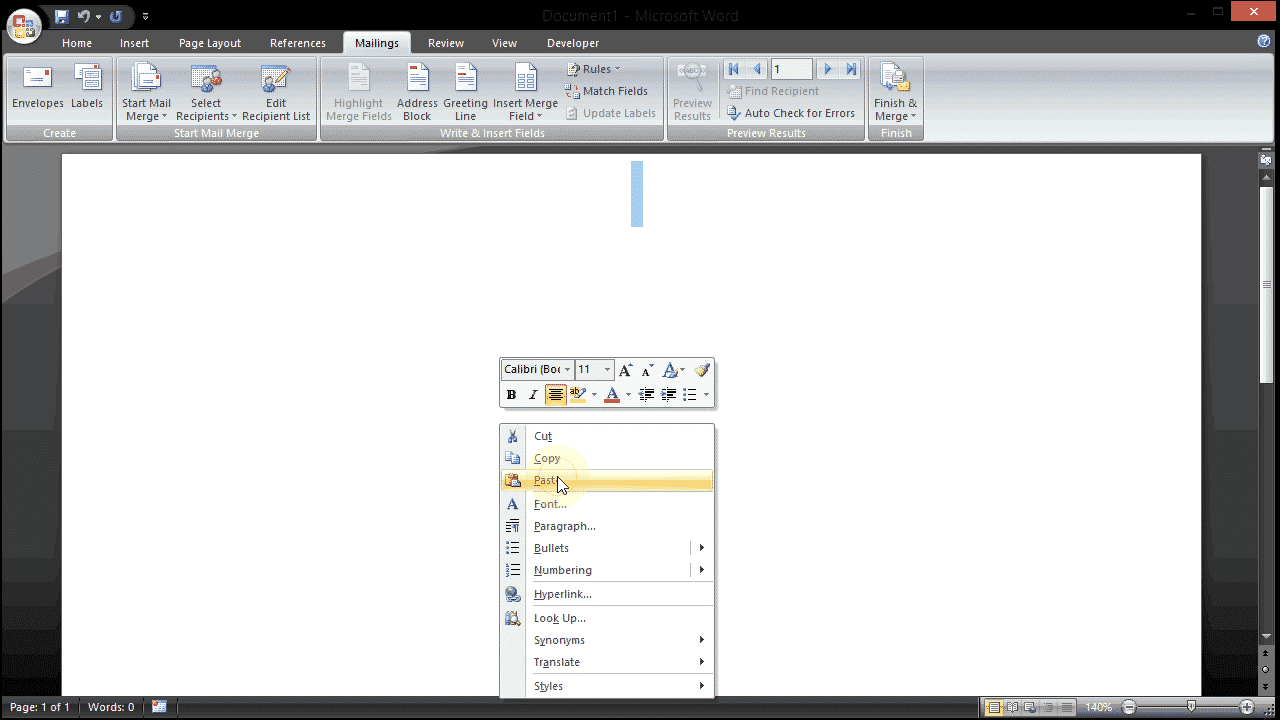Click text highlight color button
Image resolution: width=1280 pixels, height=720 pixels.
tap(578, 395)
